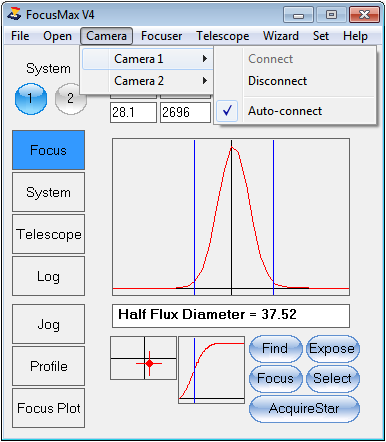Click the AcquireStar button
Screen dimensions: 386x442
pos(304,409)
